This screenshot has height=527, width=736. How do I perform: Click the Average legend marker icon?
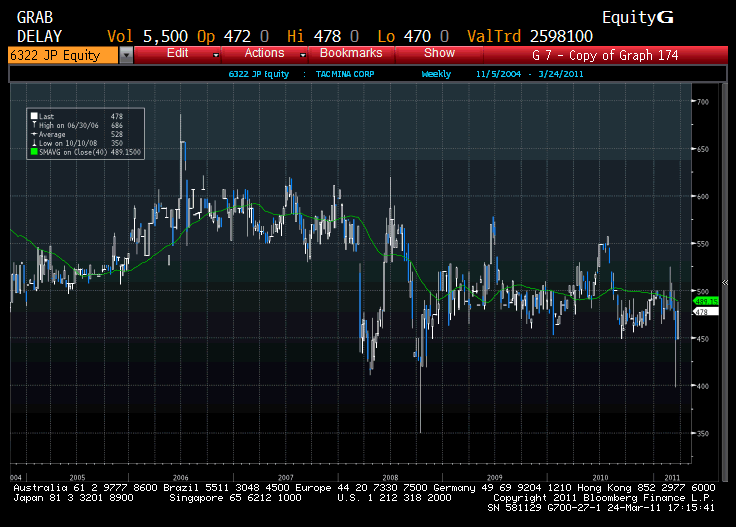[x=34, y=134]
